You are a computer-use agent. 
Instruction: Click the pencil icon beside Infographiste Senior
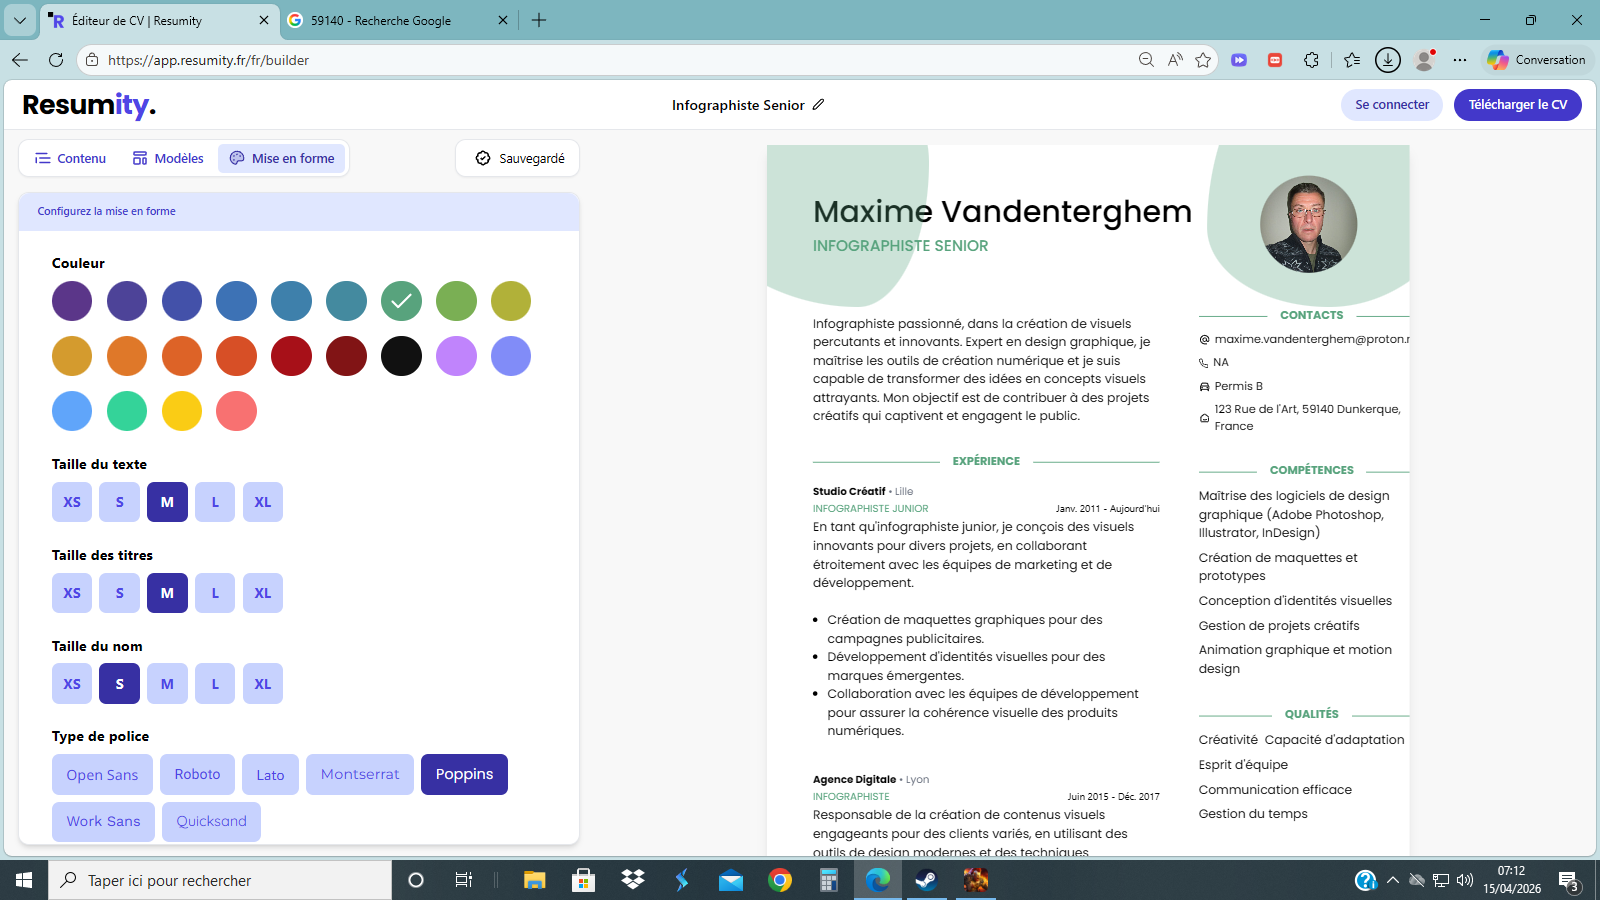click(818, 105)
